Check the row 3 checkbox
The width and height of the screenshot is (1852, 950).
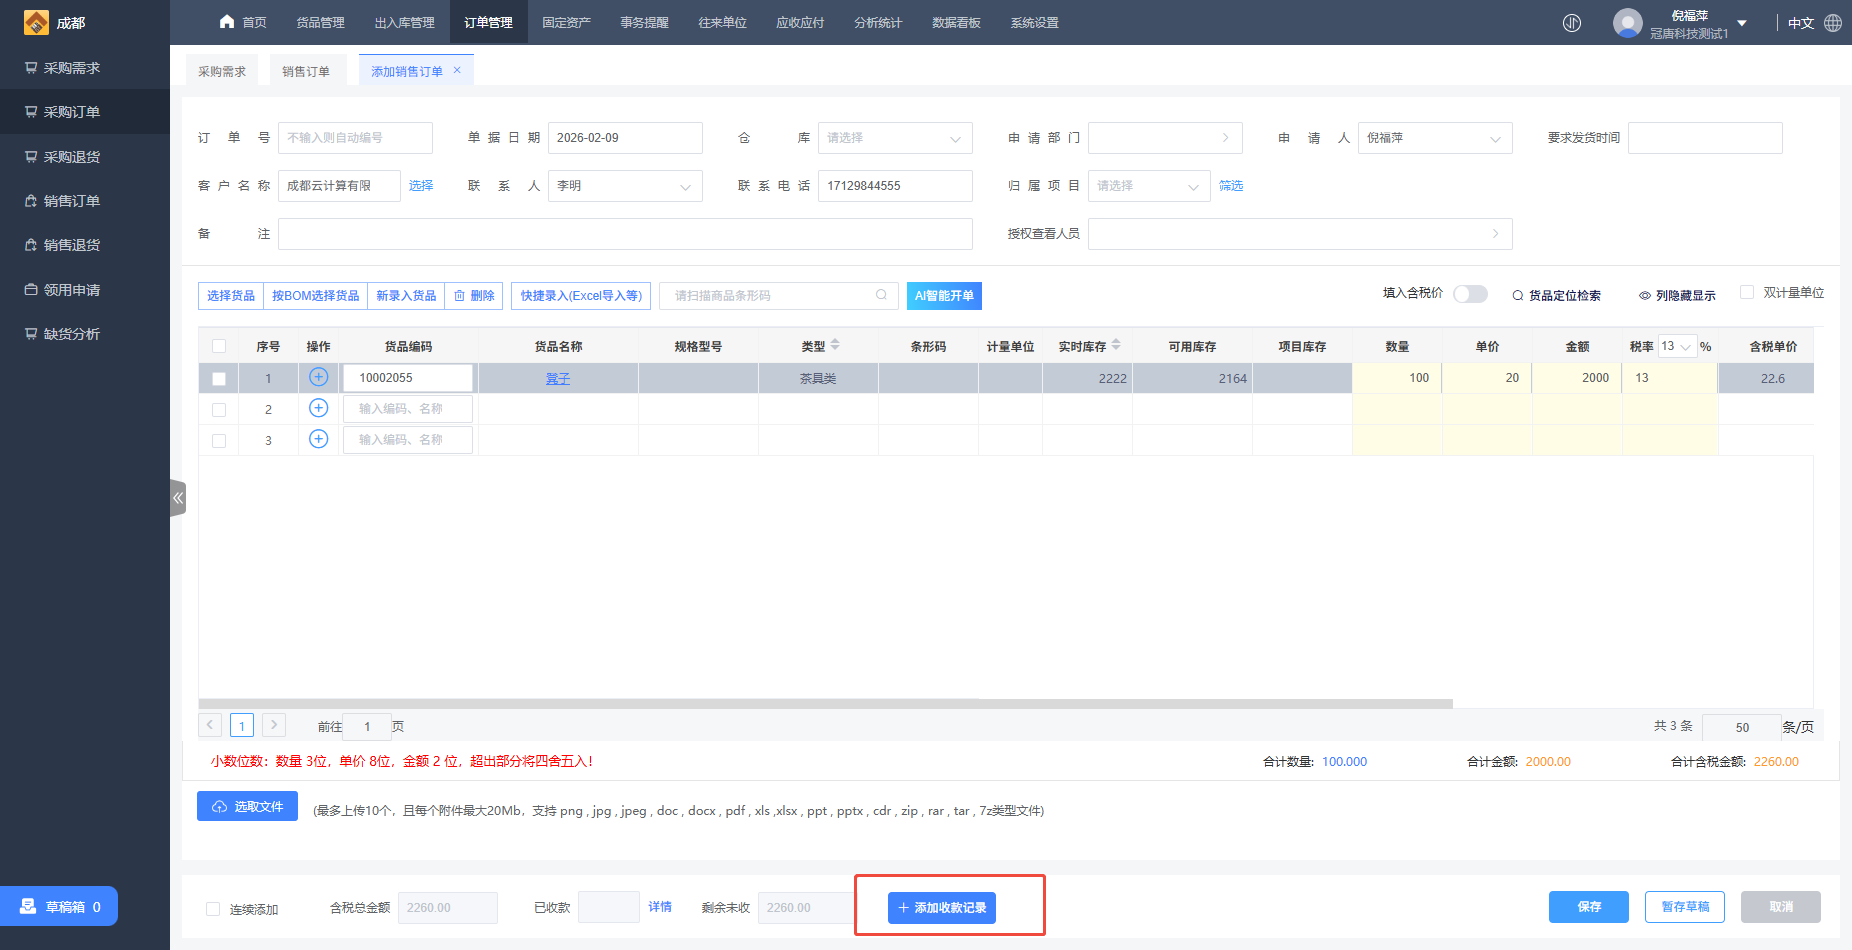click(x=219, y=441)
